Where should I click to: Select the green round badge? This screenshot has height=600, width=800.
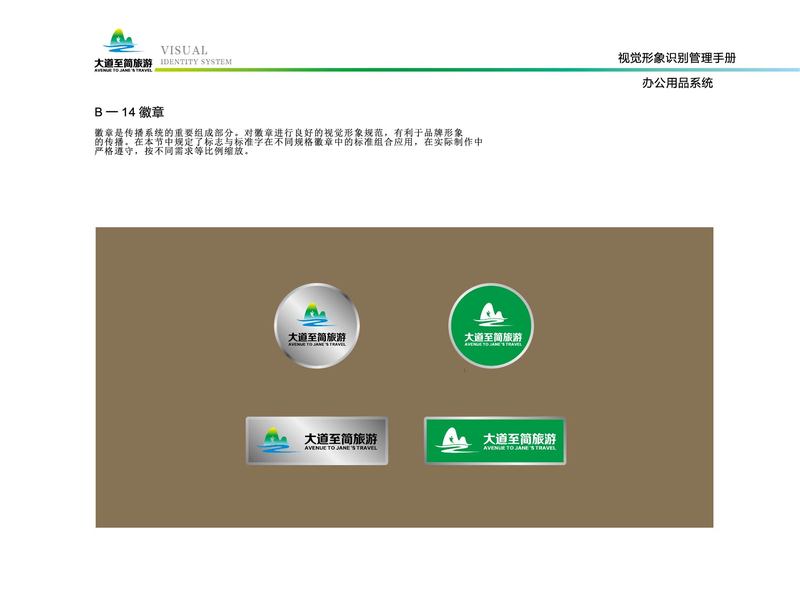click(x=491, y=326)
